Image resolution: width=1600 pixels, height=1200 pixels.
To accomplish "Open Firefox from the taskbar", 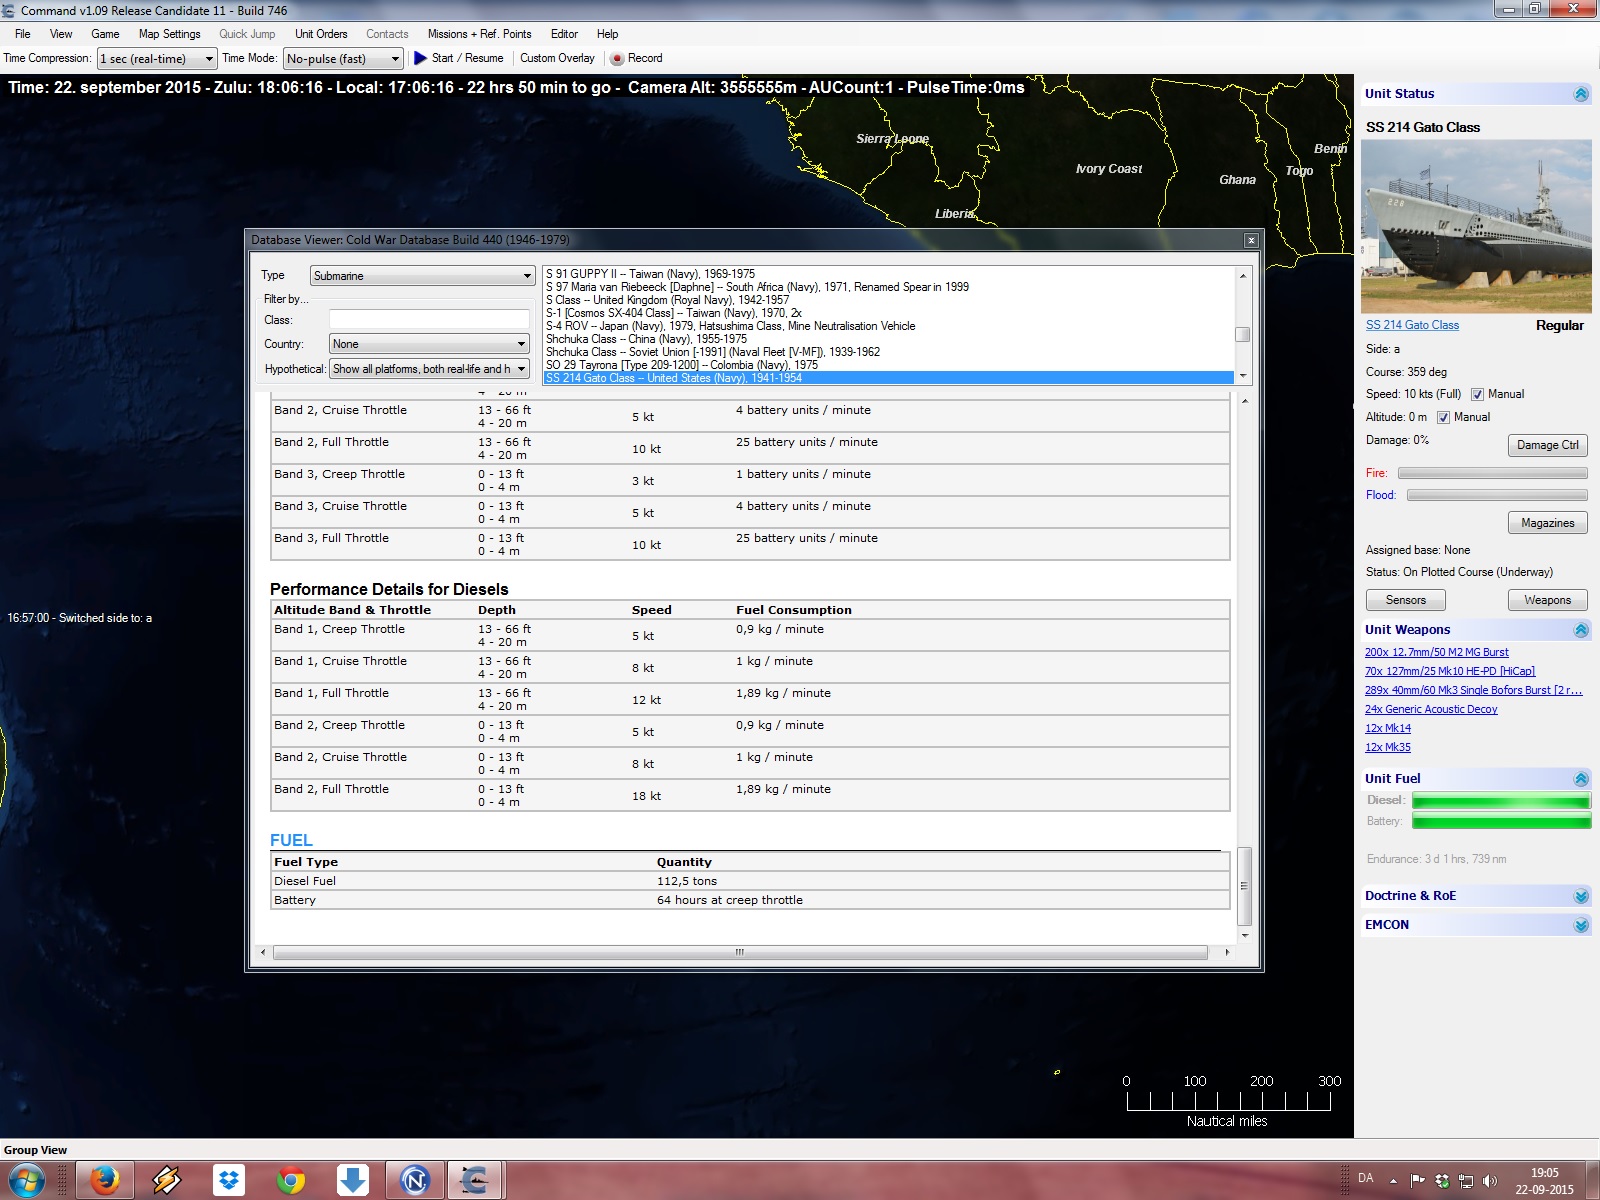I will (104, 1180).
